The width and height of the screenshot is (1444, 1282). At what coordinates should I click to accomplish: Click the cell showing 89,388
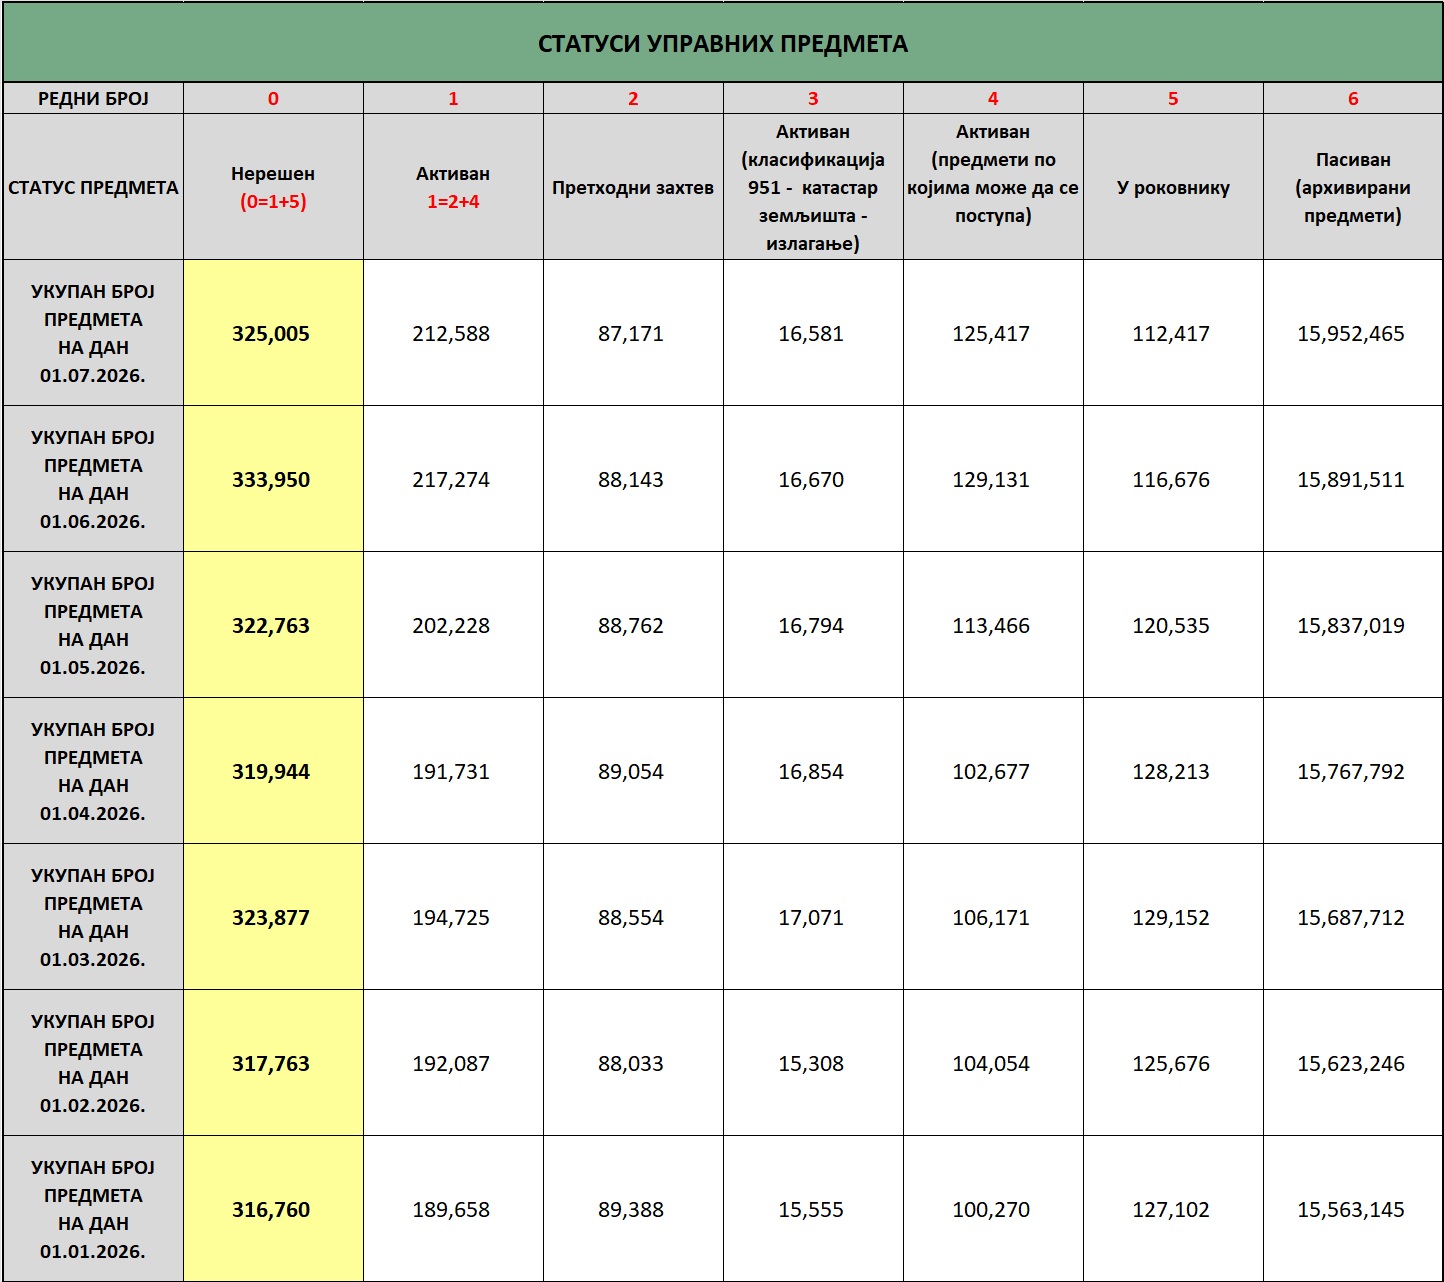point(633,1209)
